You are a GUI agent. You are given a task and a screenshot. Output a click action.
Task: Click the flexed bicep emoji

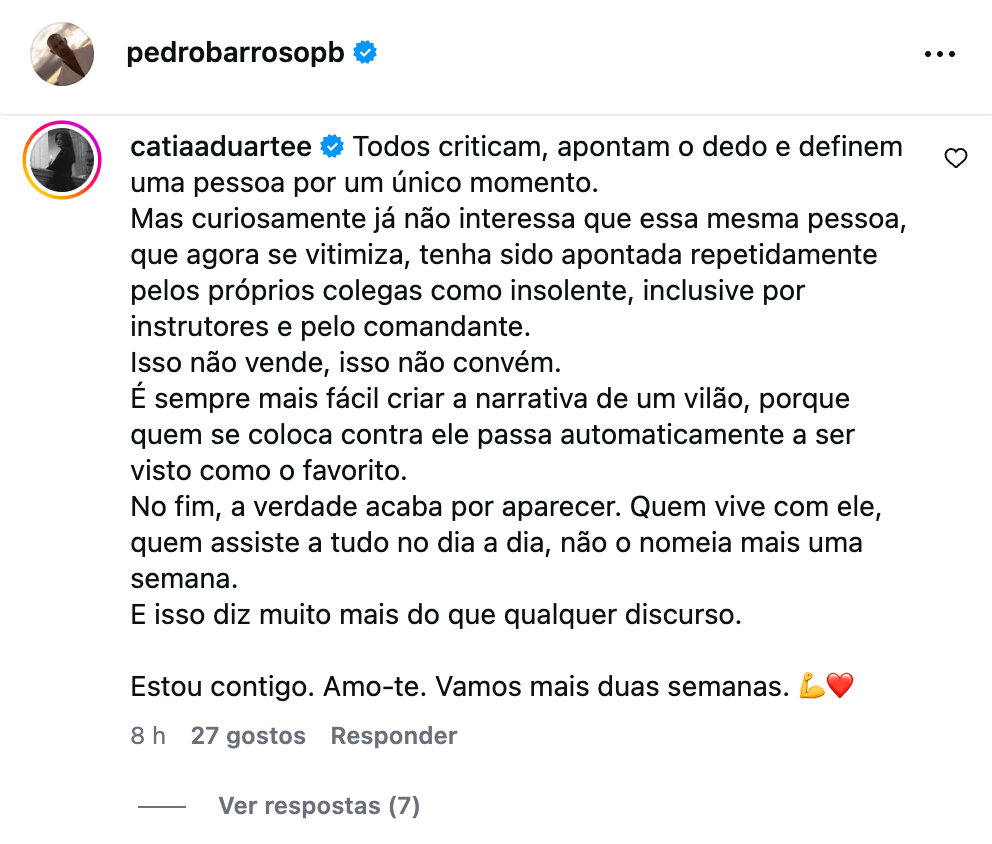tap(811, 688)
